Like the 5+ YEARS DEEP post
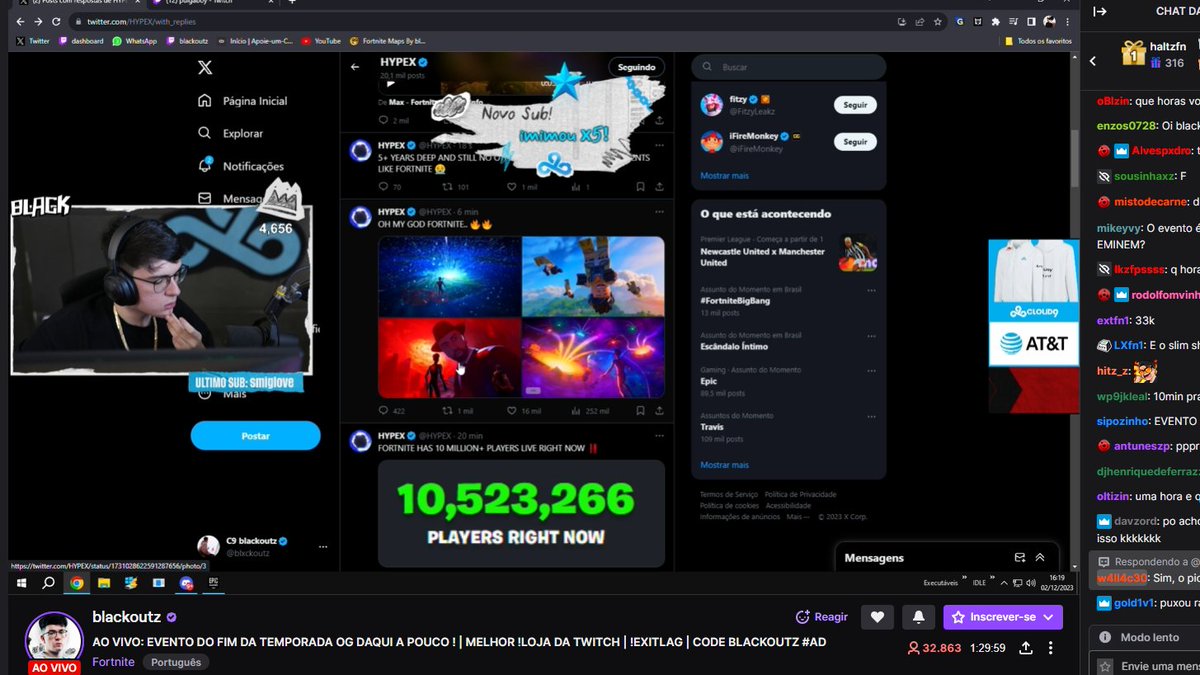Screen dimensions: 1200x675 pyautogui.click(x=524, y=187)
